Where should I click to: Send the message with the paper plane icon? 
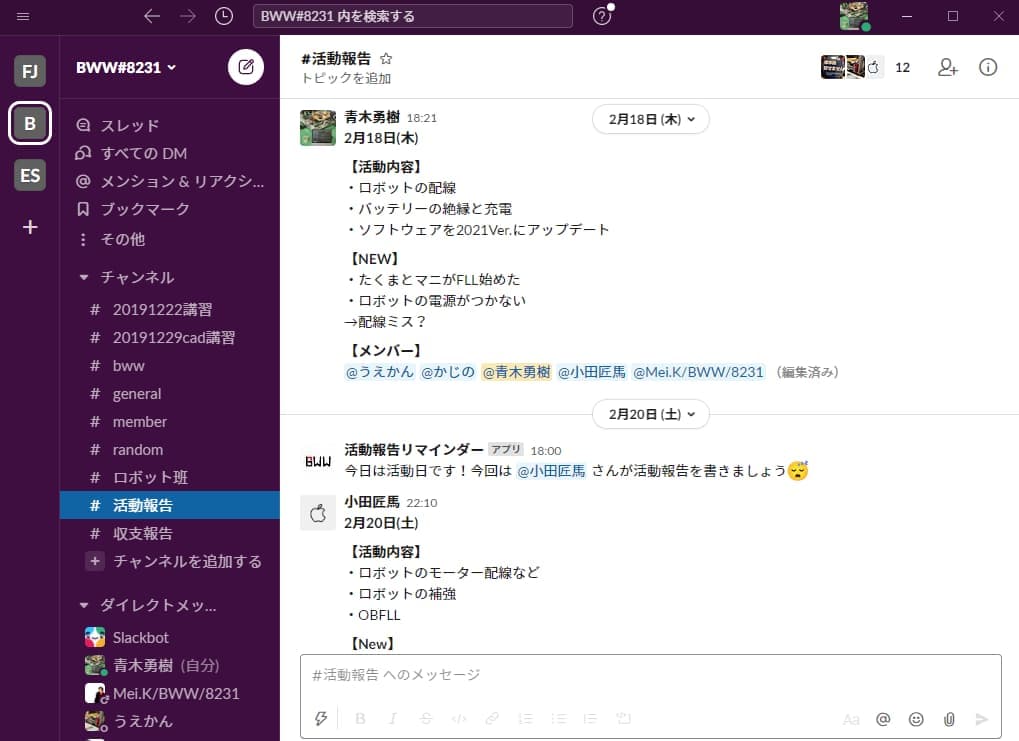tap(981, 719)
